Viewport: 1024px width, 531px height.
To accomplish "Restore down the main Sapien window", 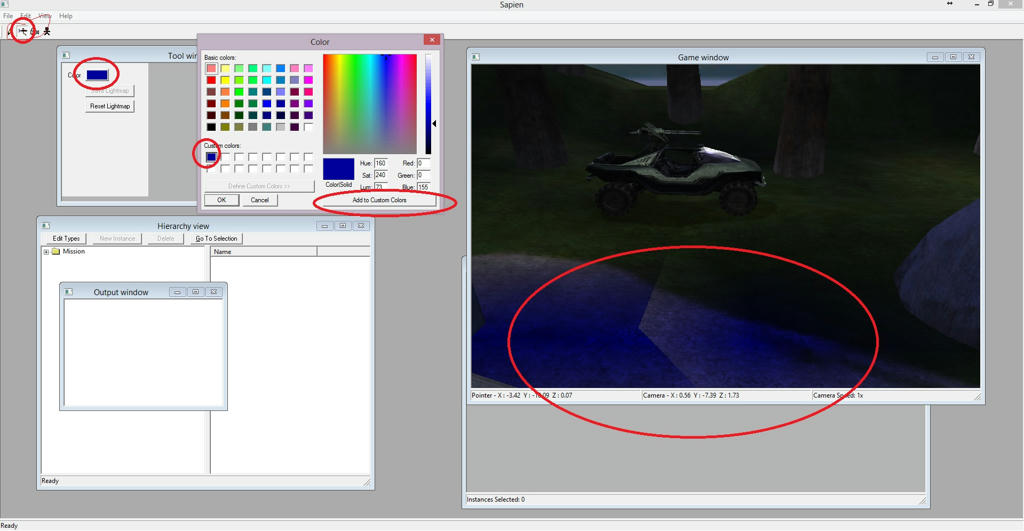I will point(991,4).
